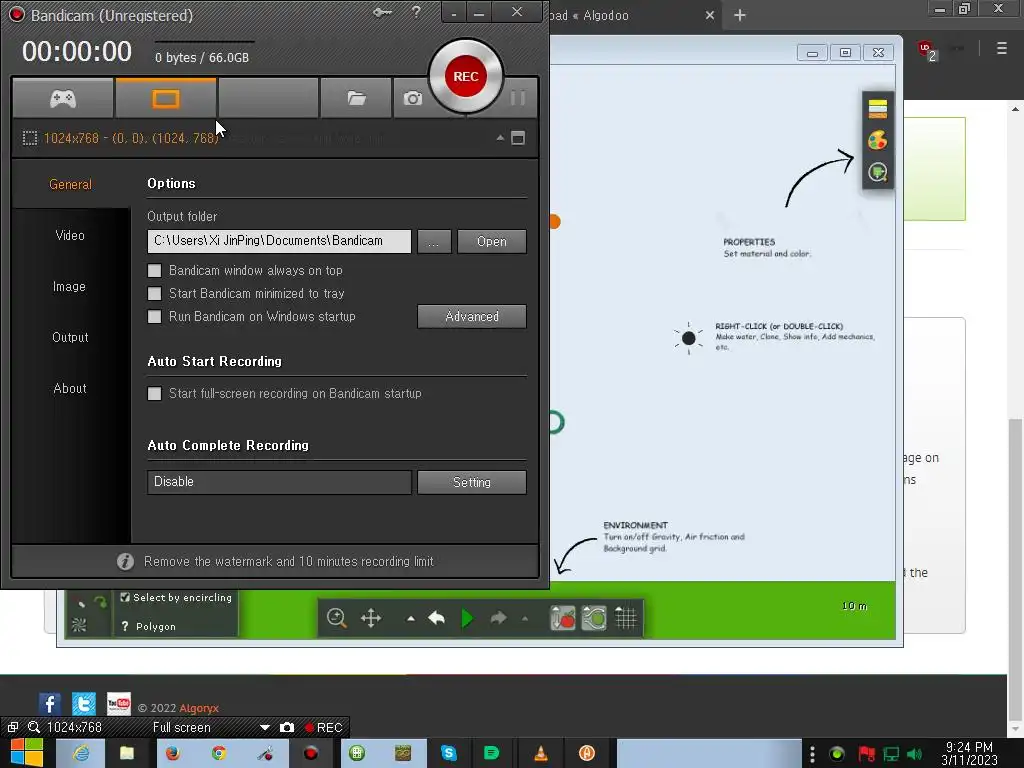Click the dotted selection icon next to 1024x768

pos(30,138)
